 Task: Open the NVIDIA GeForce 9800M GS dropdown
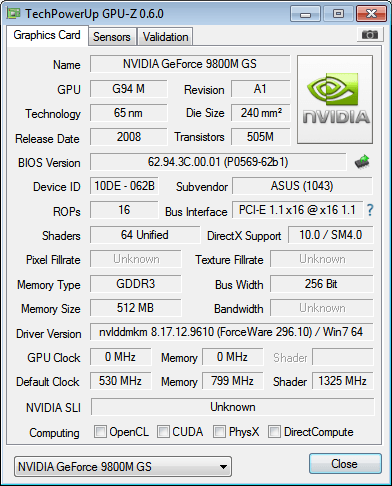(123, 467)
